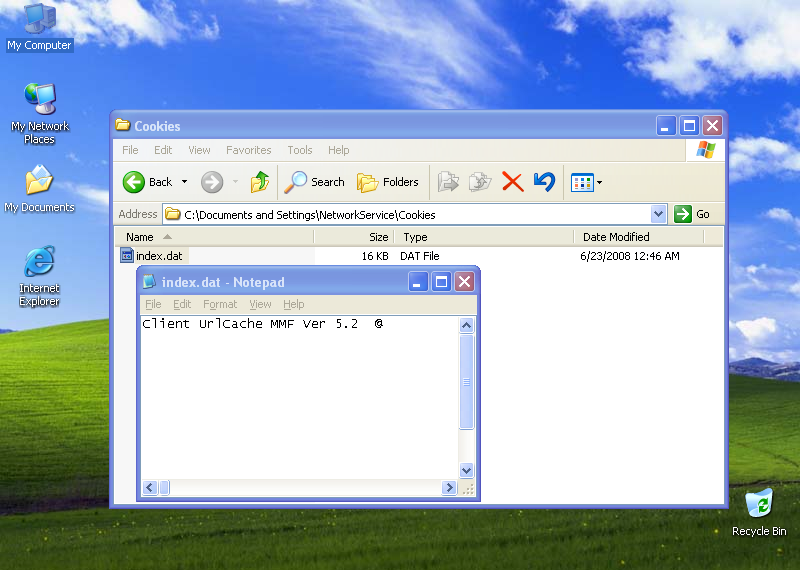
Task: Click the Notepad horizontal scroll right arrow
Action: point(449,487)
